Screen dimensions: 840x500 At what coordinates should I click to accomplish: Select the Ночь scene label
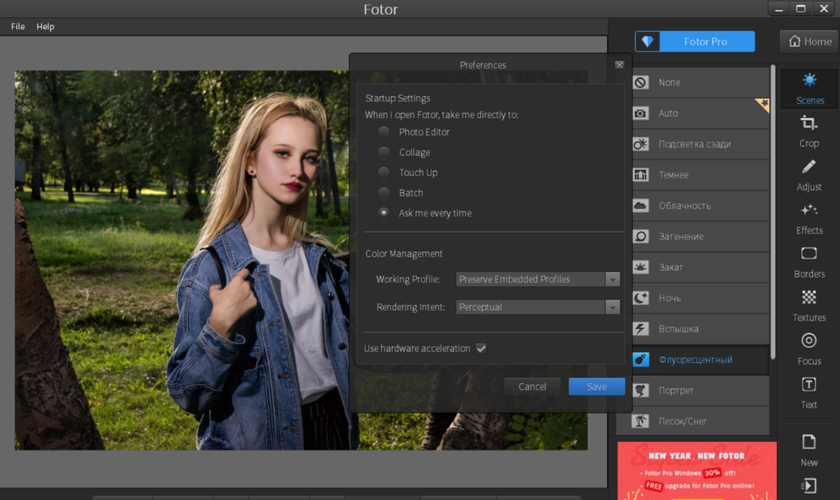(x=670, y=298)
